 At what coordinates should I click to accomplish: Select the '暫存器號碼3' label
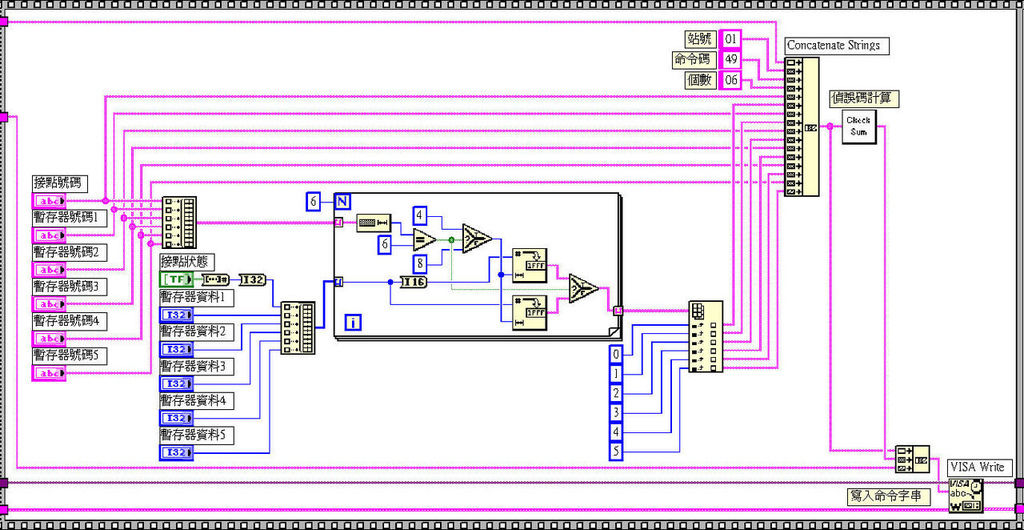point(70,287)
